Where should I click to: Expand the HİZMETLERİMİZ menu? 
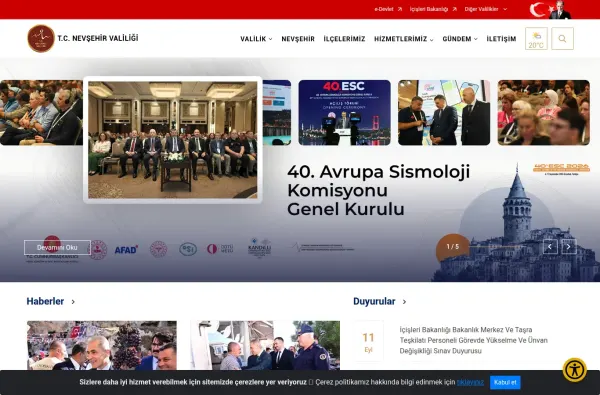[404, 39]
